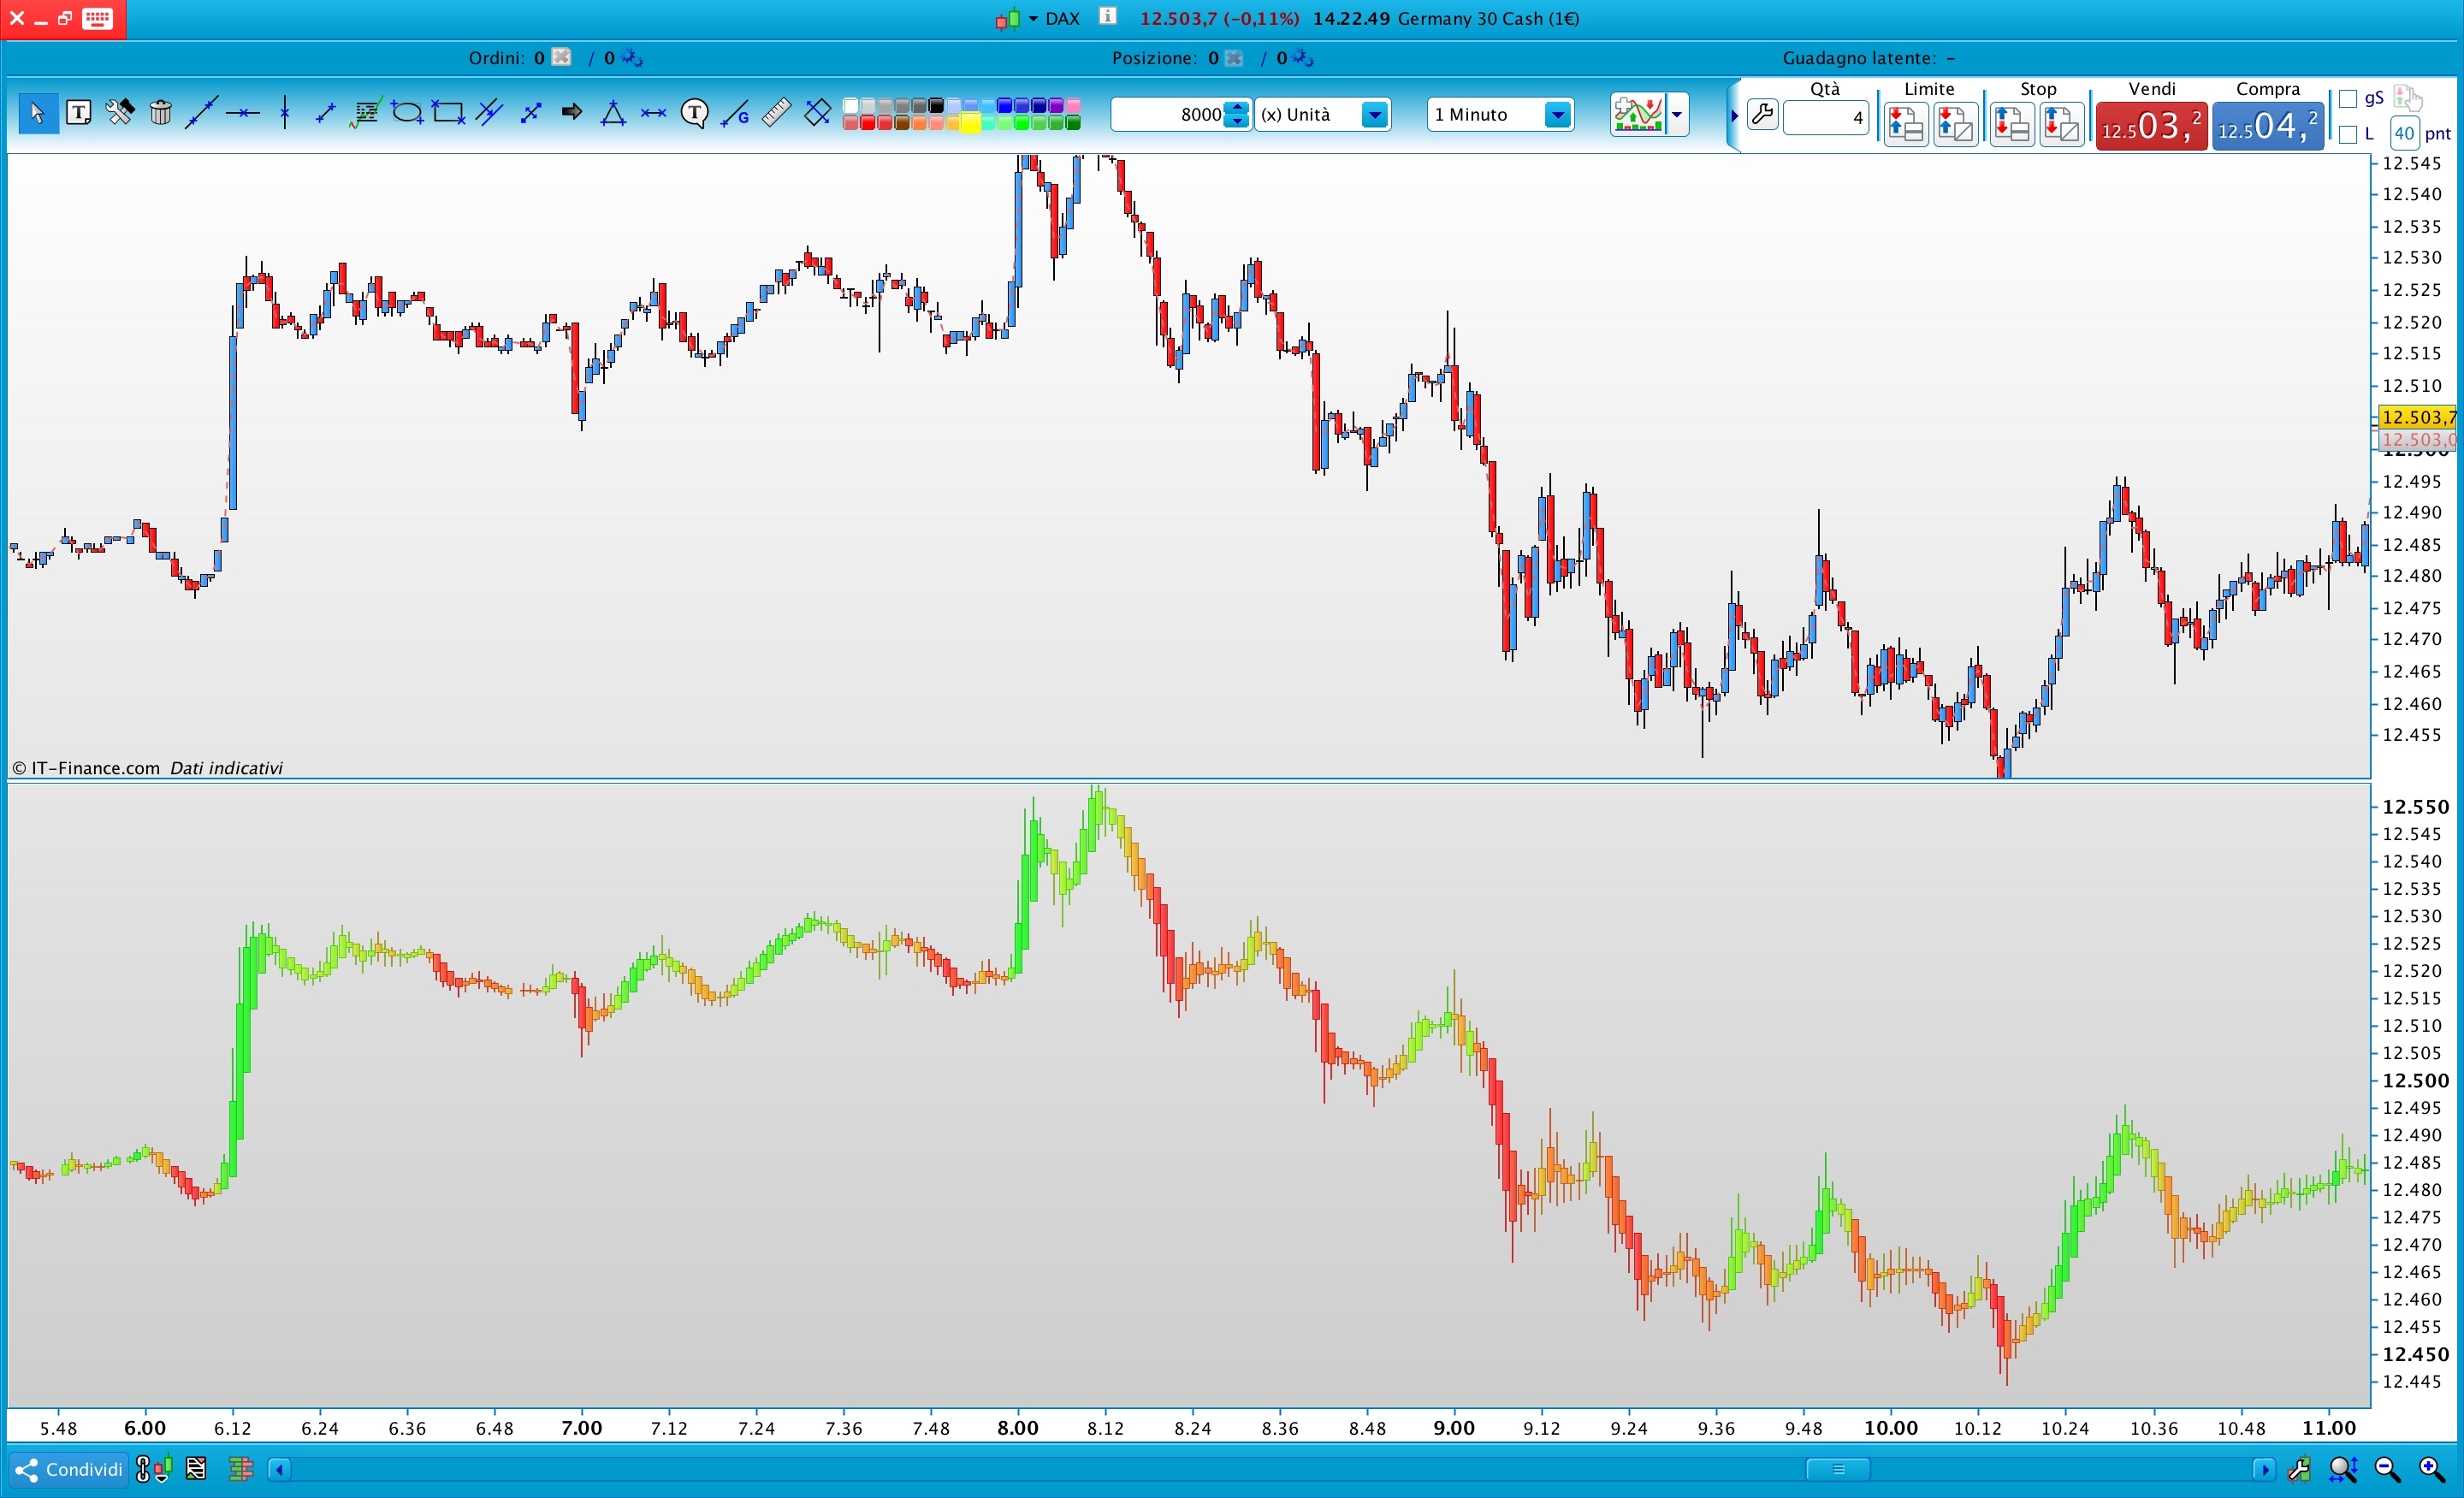The image size is (2464, 1498).
Task: Open indicators button dropdown arrow
Action: [x=1677, y=115]
